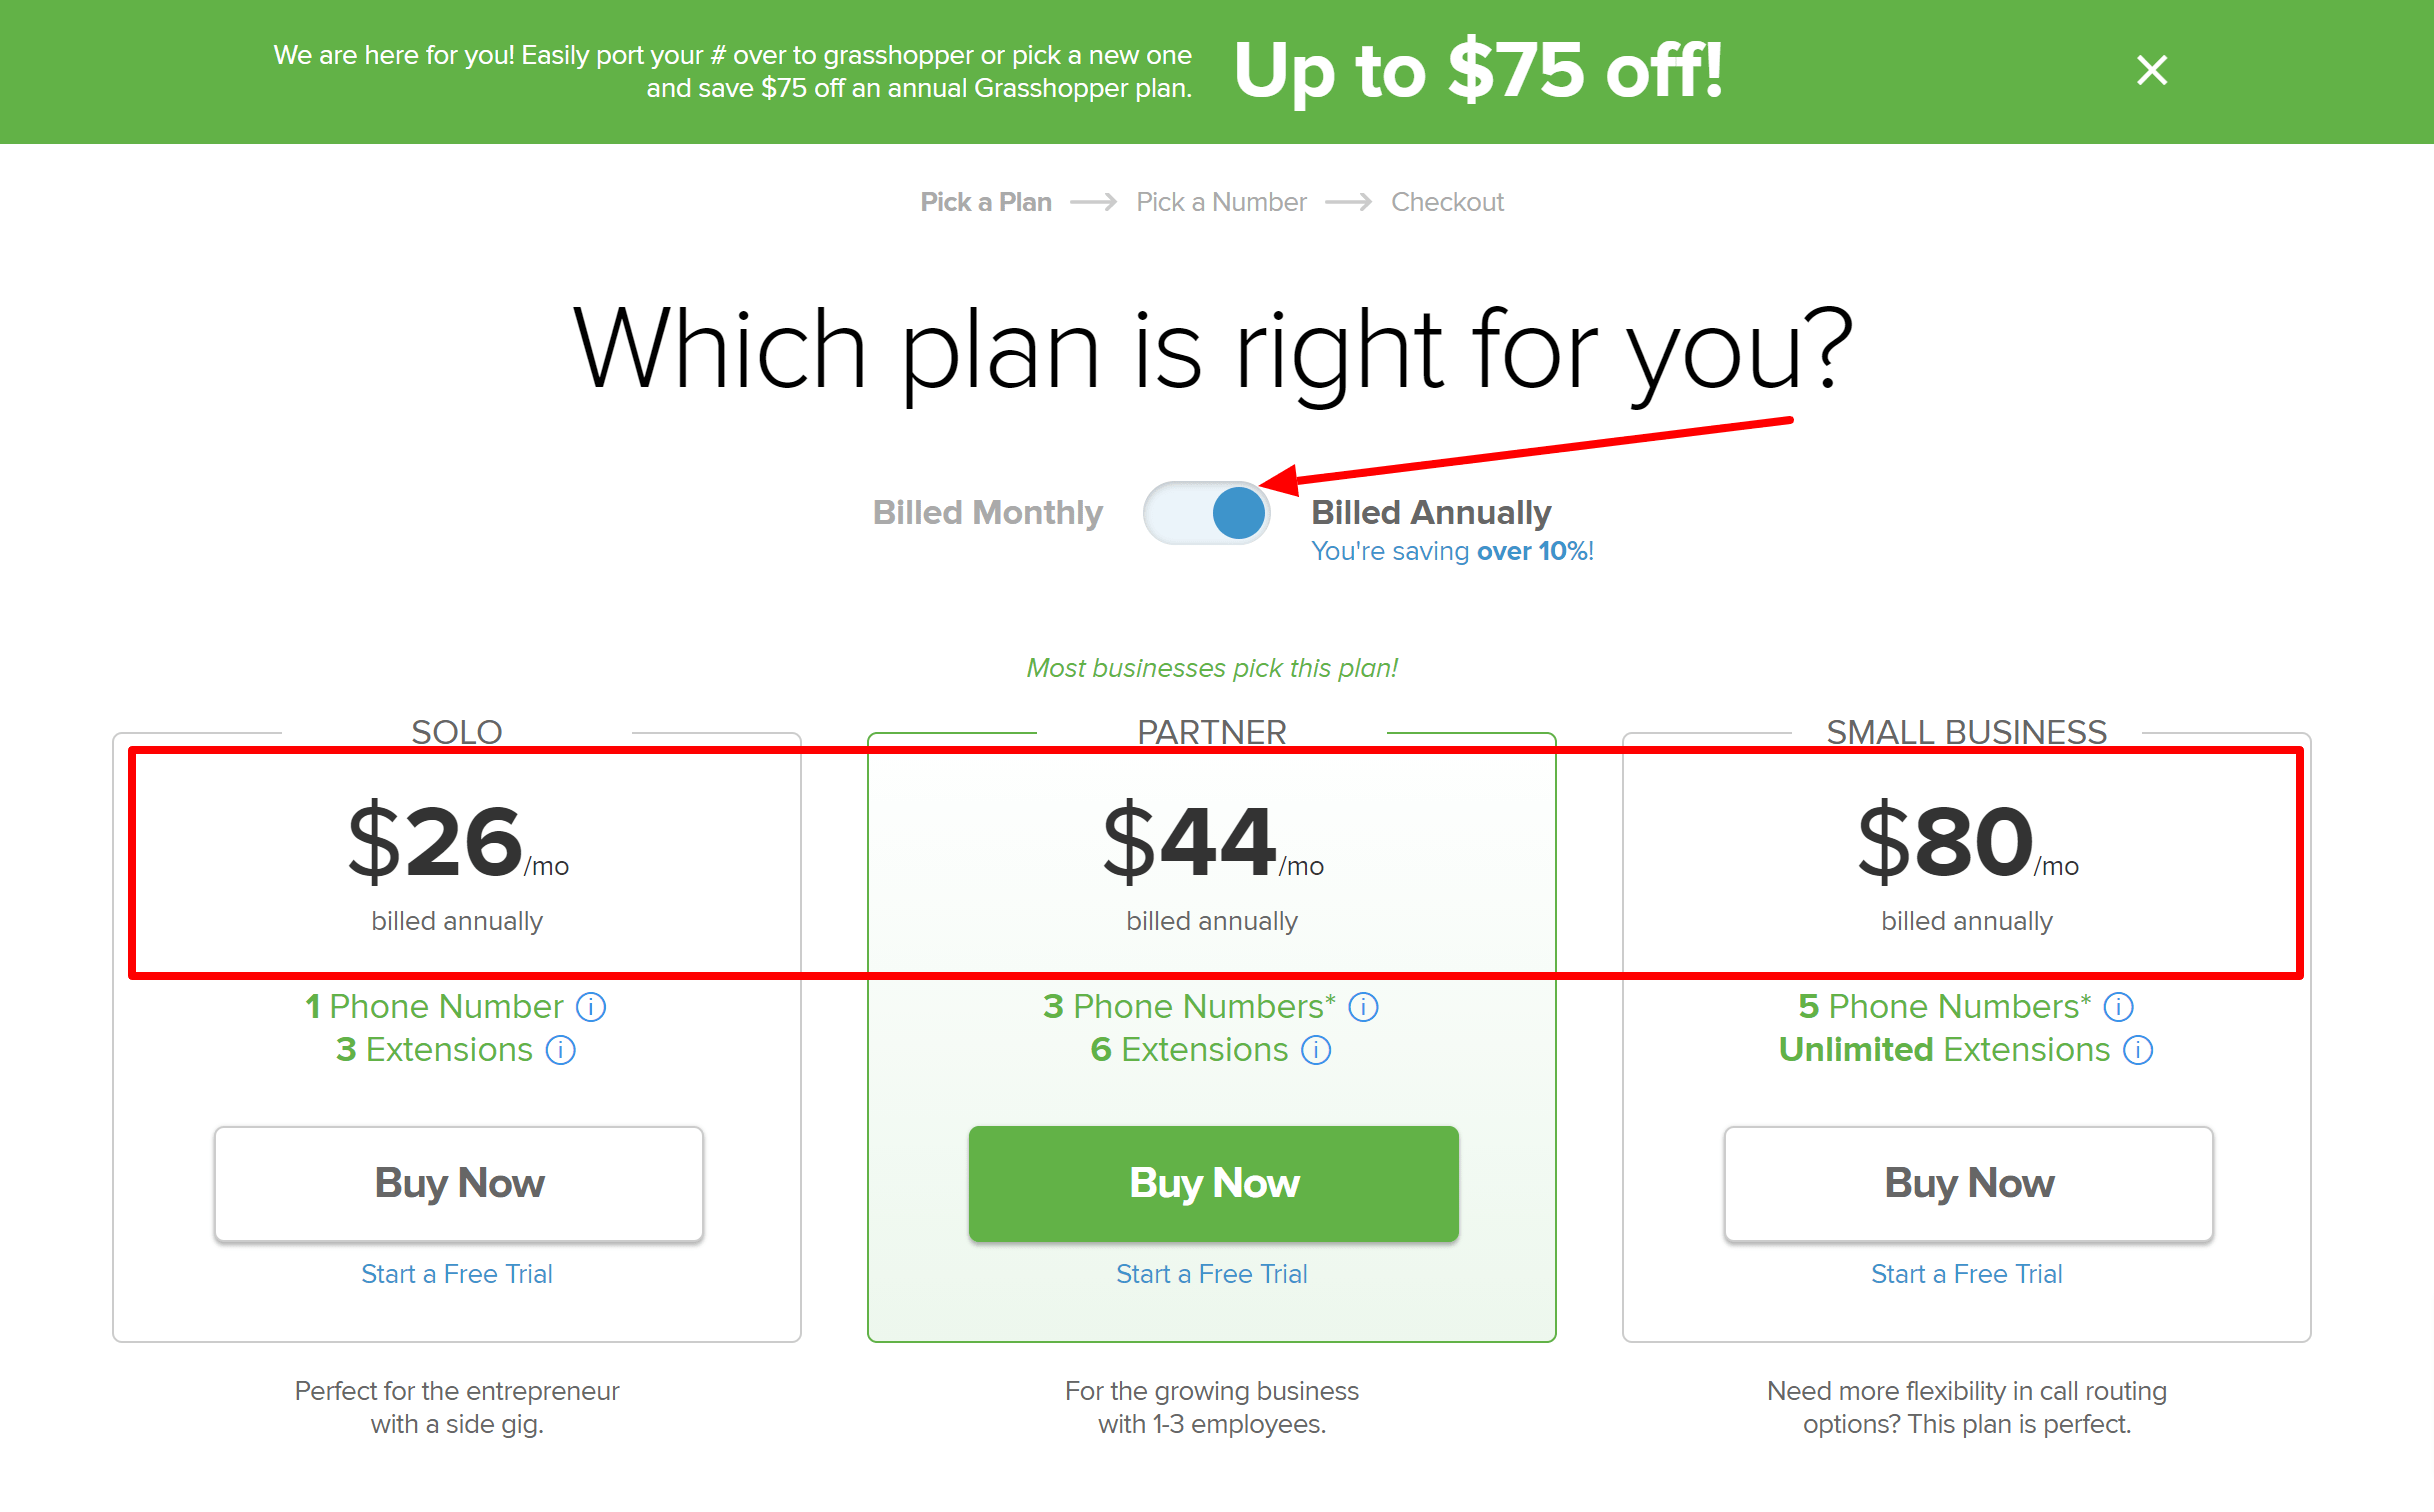
Task: Select the Billed Monthly option label
Action: pos(987,512)
